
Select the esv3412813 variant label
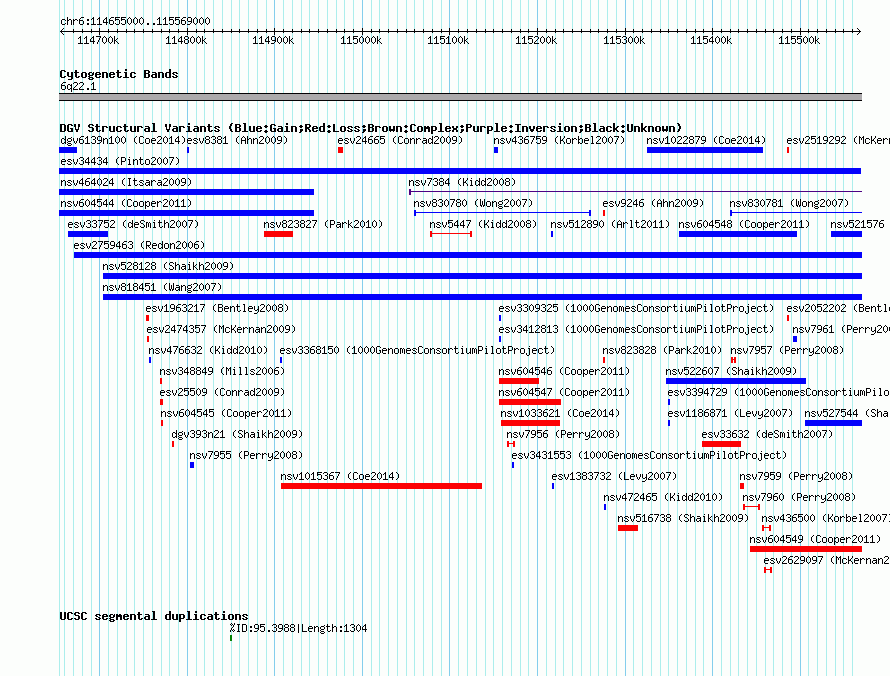click(636, 329)
